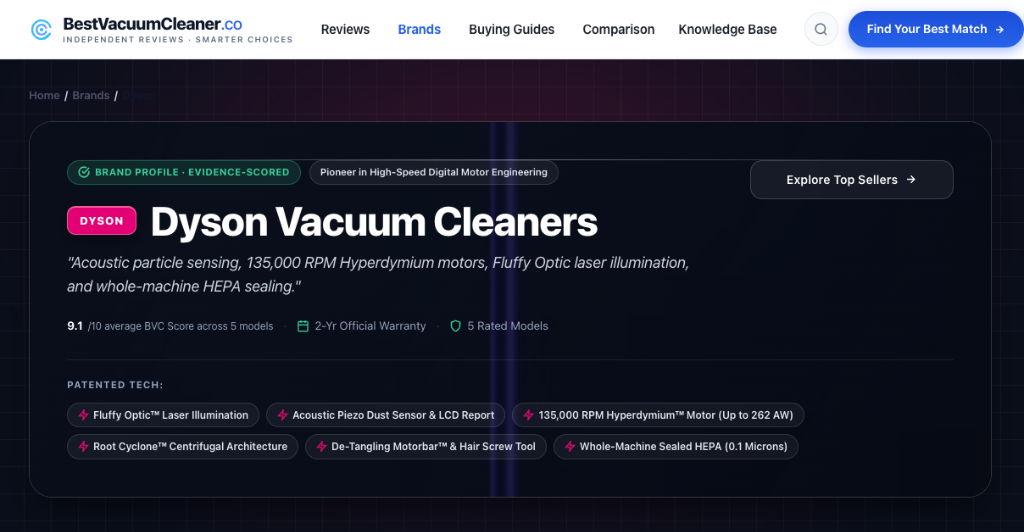This screenshot has width=1024, height=532.
Task: Click the Brand Profile Evidence-Scored badge
Action: (184, 172)
